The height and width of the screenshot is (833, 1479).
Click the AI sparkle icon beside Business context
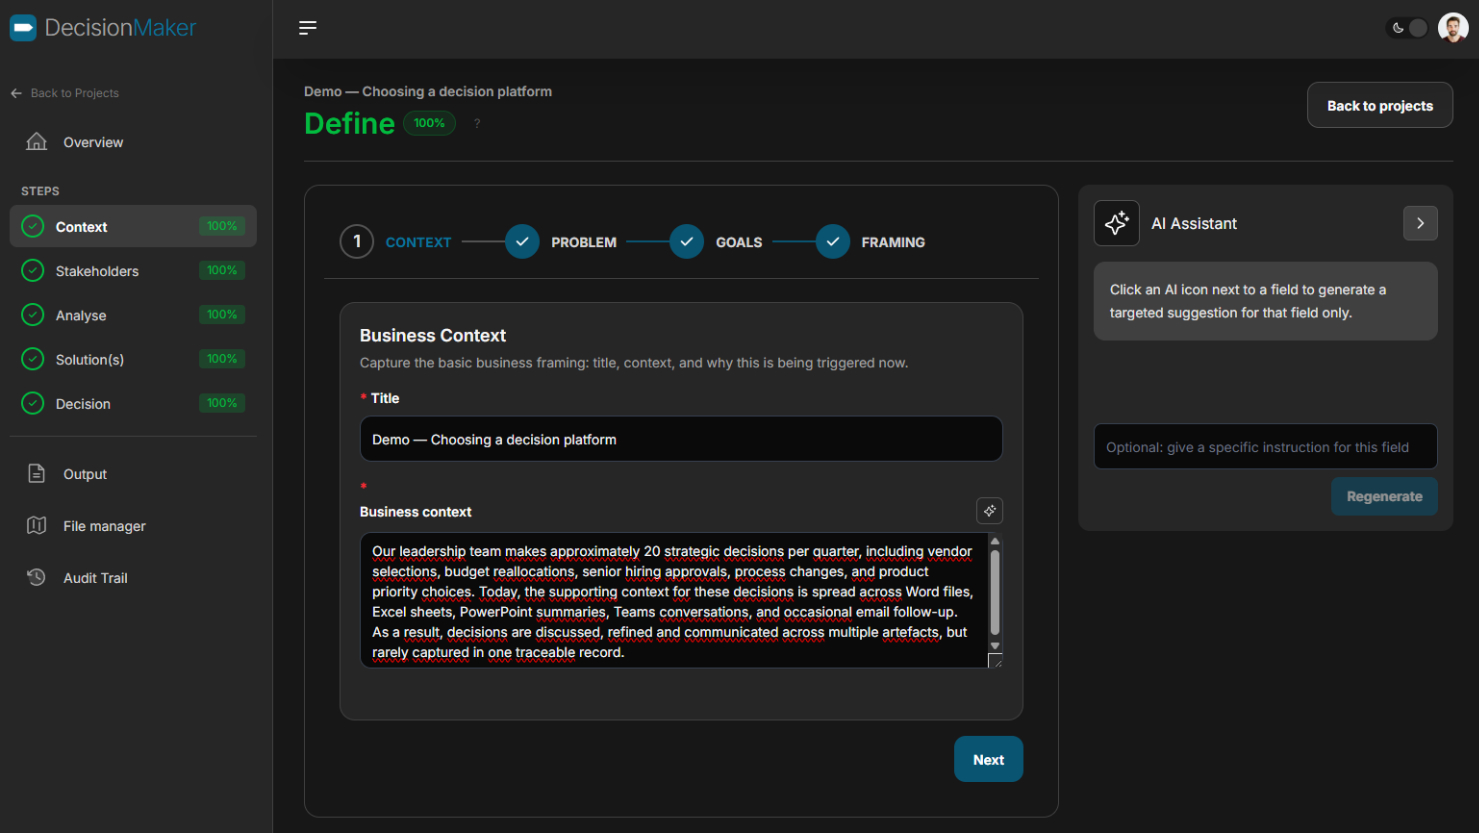tap(989, 510)
